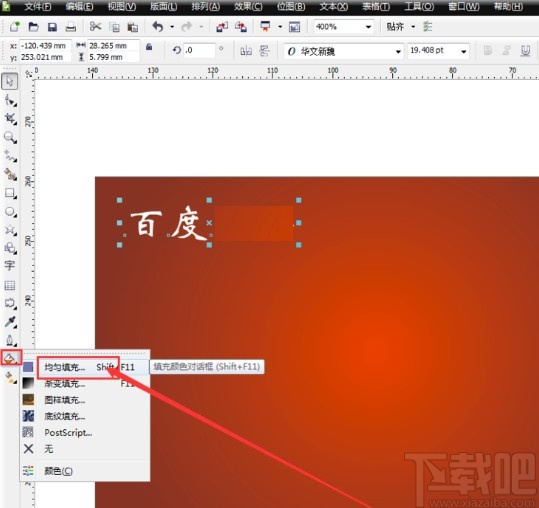The image size is (539, 508).
Task: Click the mirror horizontally icon
Action: 246,51
